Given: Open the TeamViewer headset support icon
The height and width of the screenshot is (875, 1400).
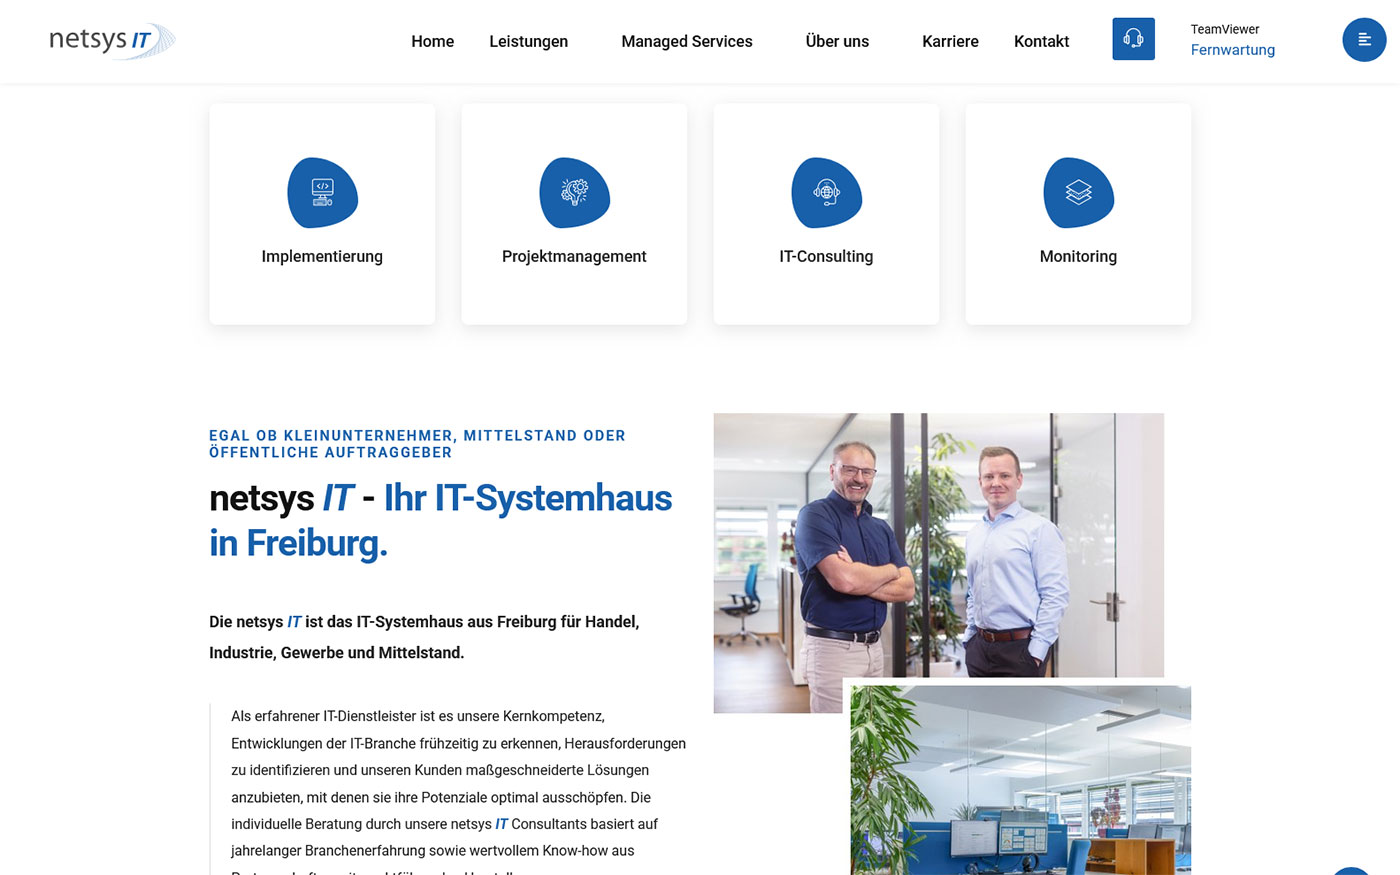Looking at the screenshot, I should [x=1133, y=39].
